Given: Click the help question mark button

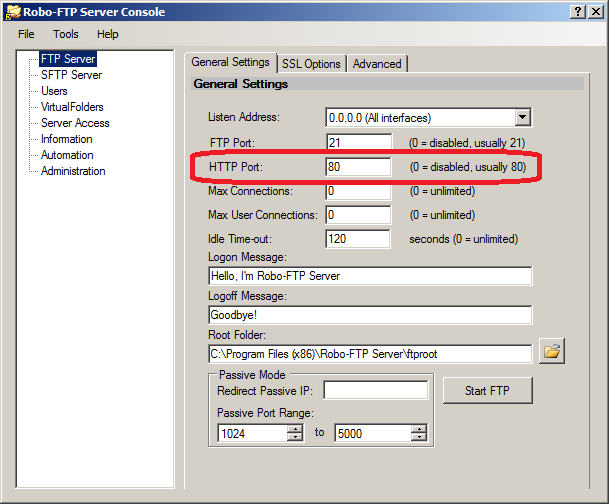Looking at the screenshot, I should click(578, 12).
